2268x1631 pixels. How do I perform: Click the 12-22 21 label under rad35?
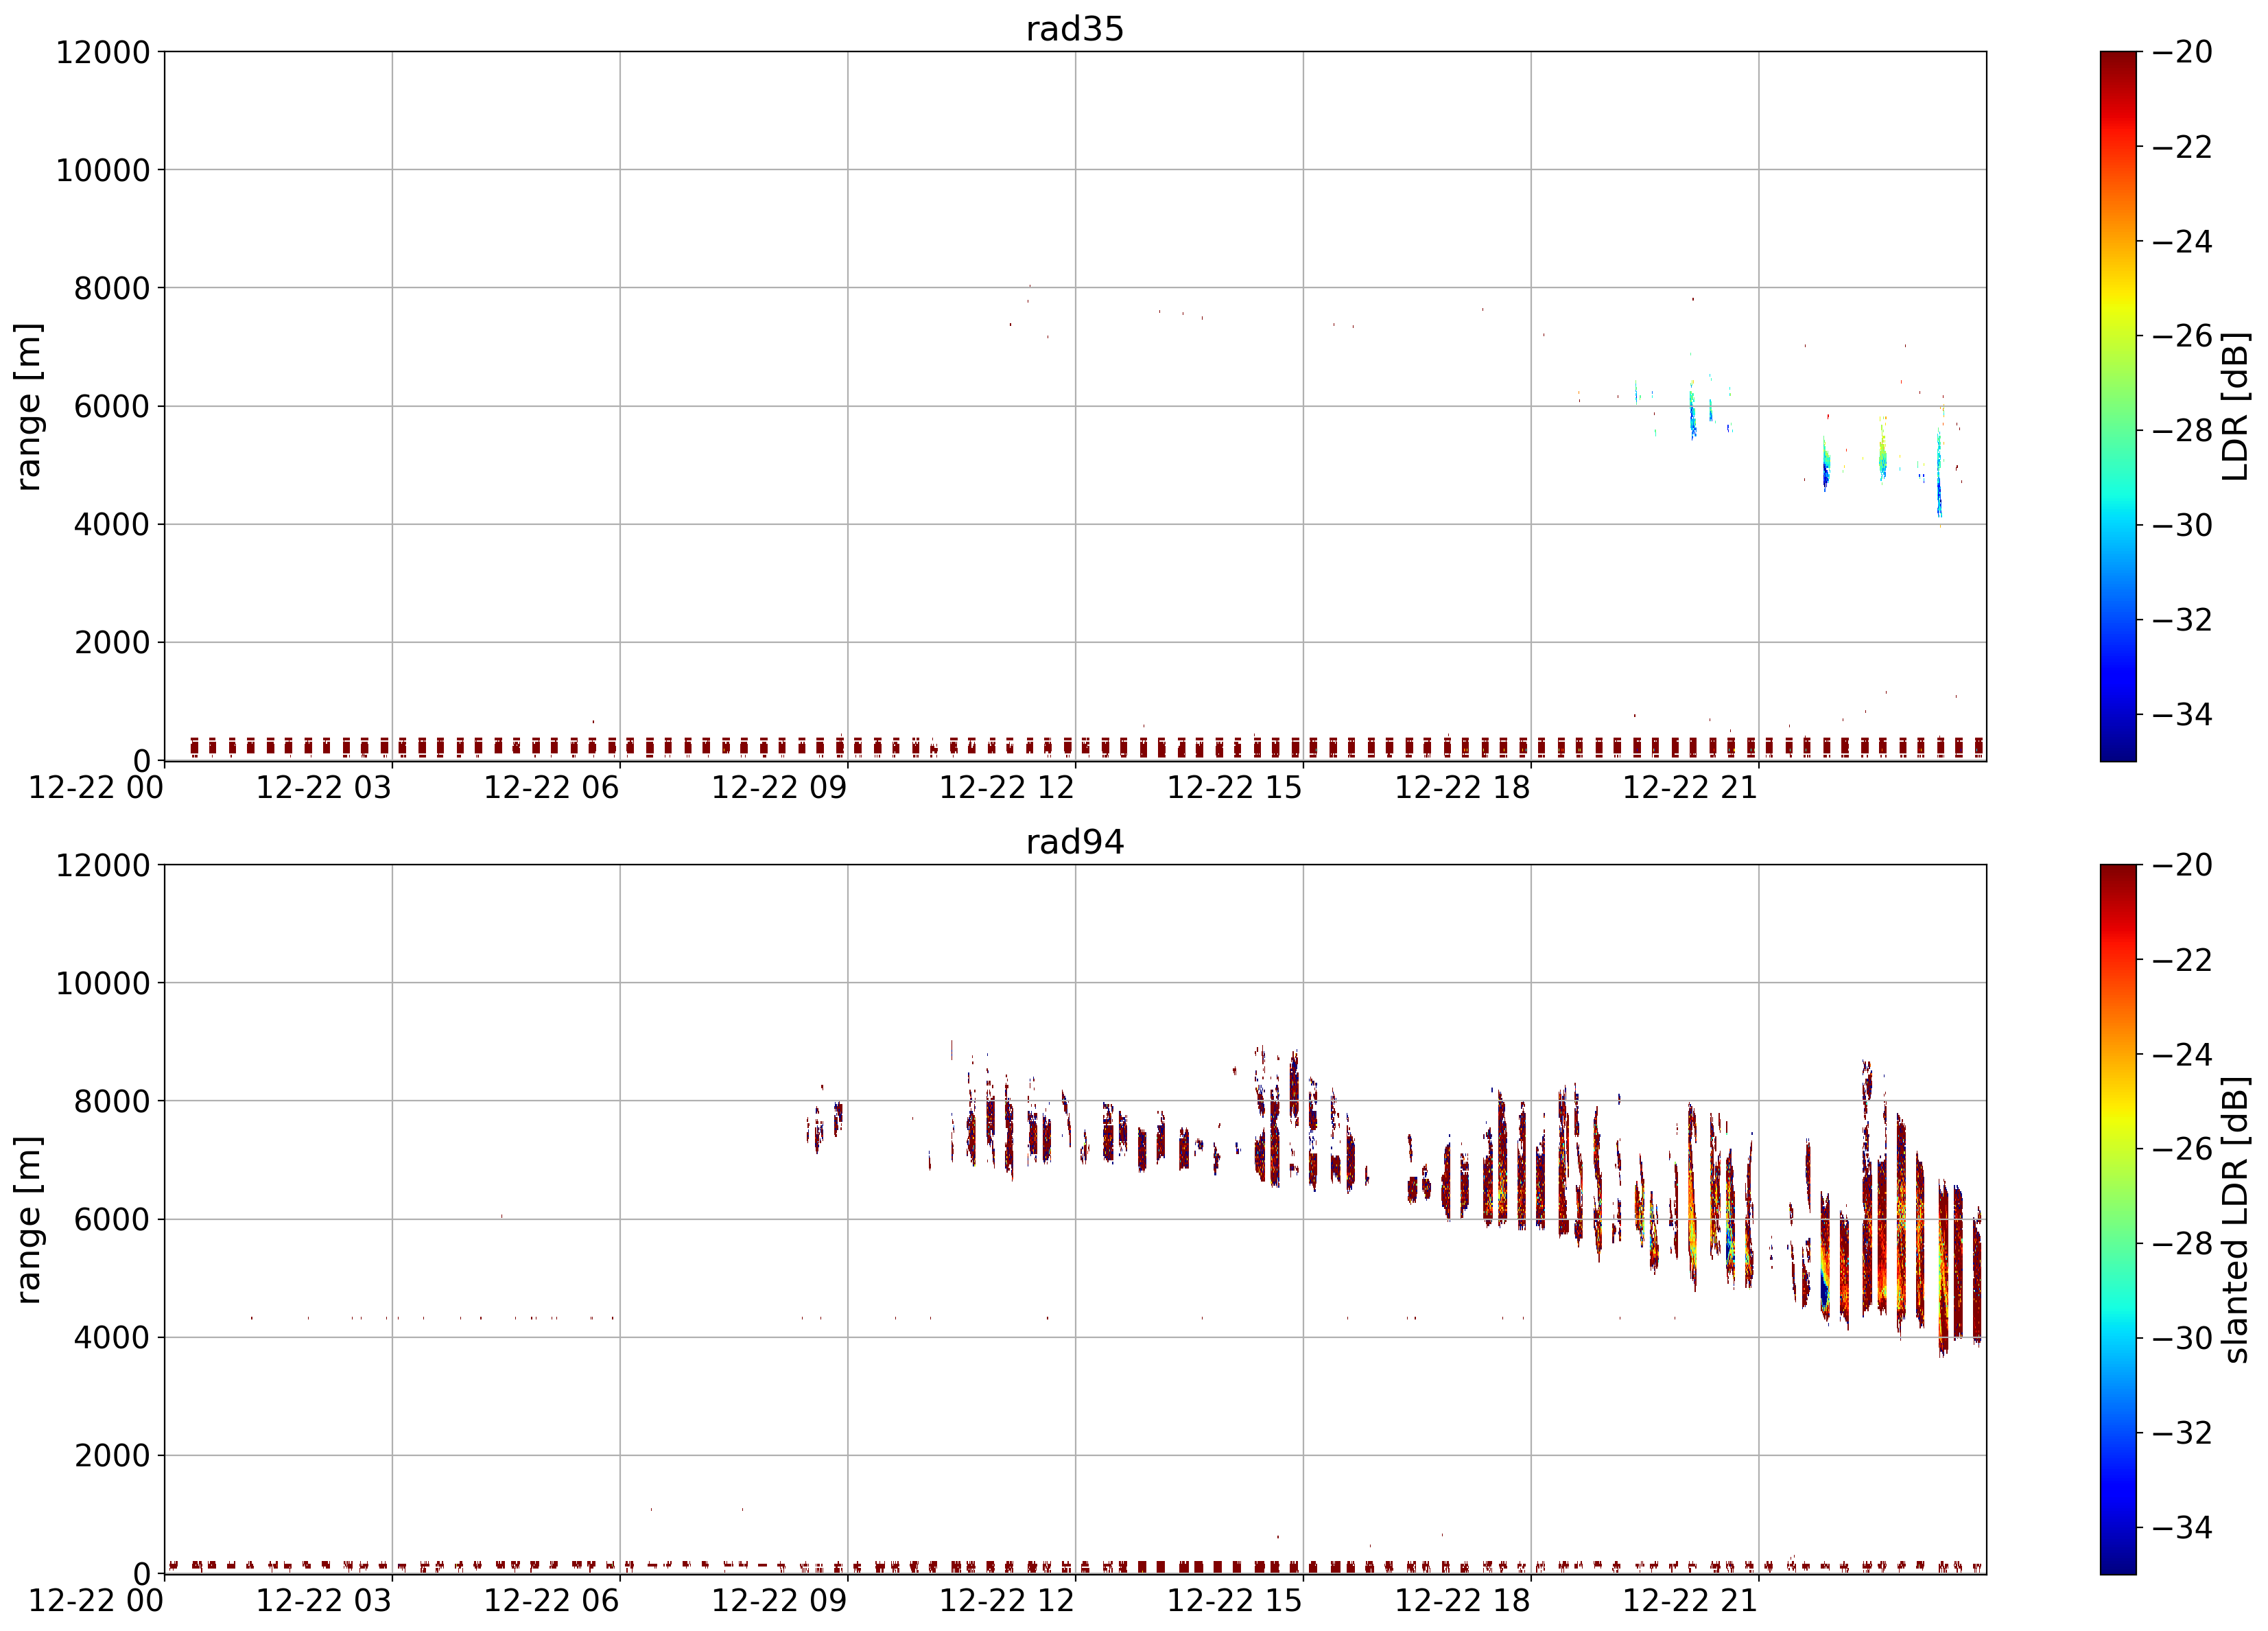1690,788
